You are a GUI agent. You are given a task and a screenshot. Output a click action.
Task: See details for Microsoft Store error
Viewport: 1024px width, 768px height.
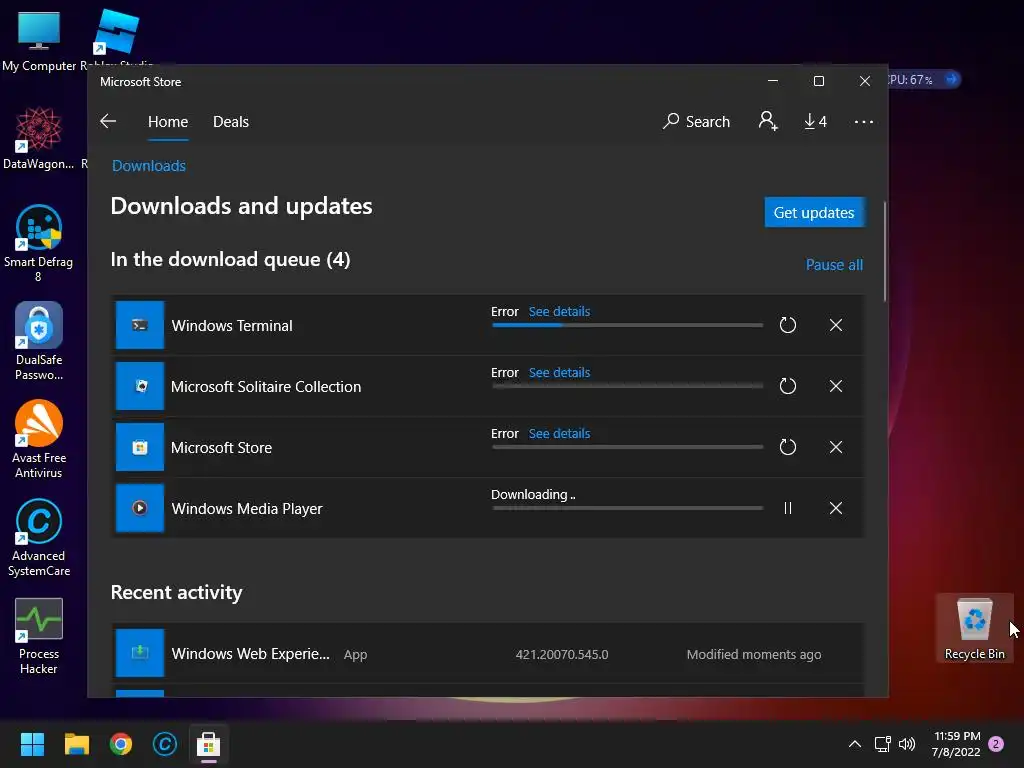[x=559, y=434]
